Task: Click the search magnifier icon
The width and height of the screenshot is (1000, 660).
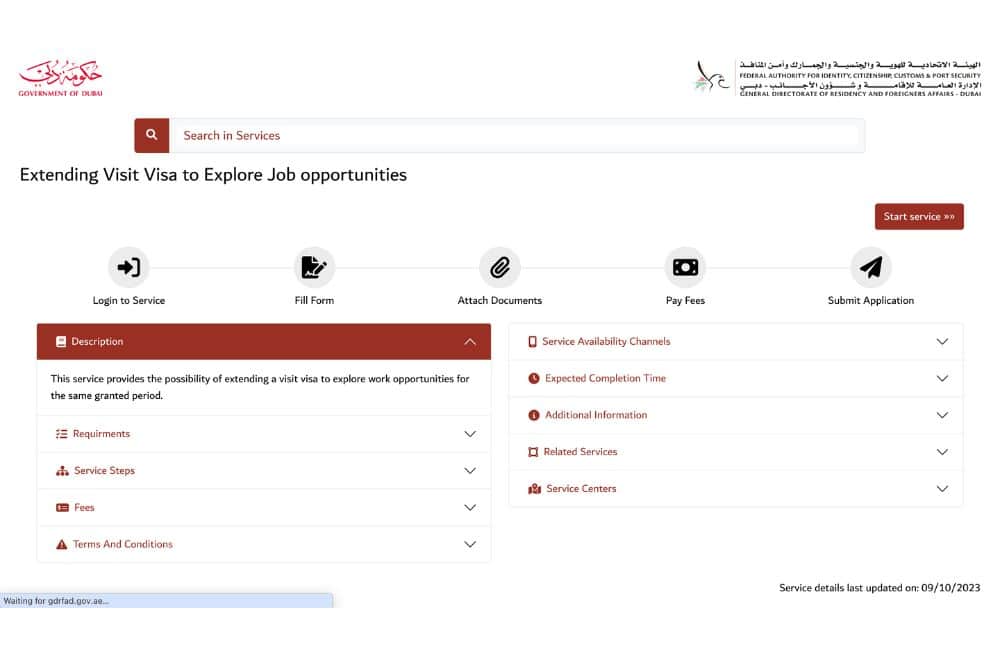Action: pos(151,134)
